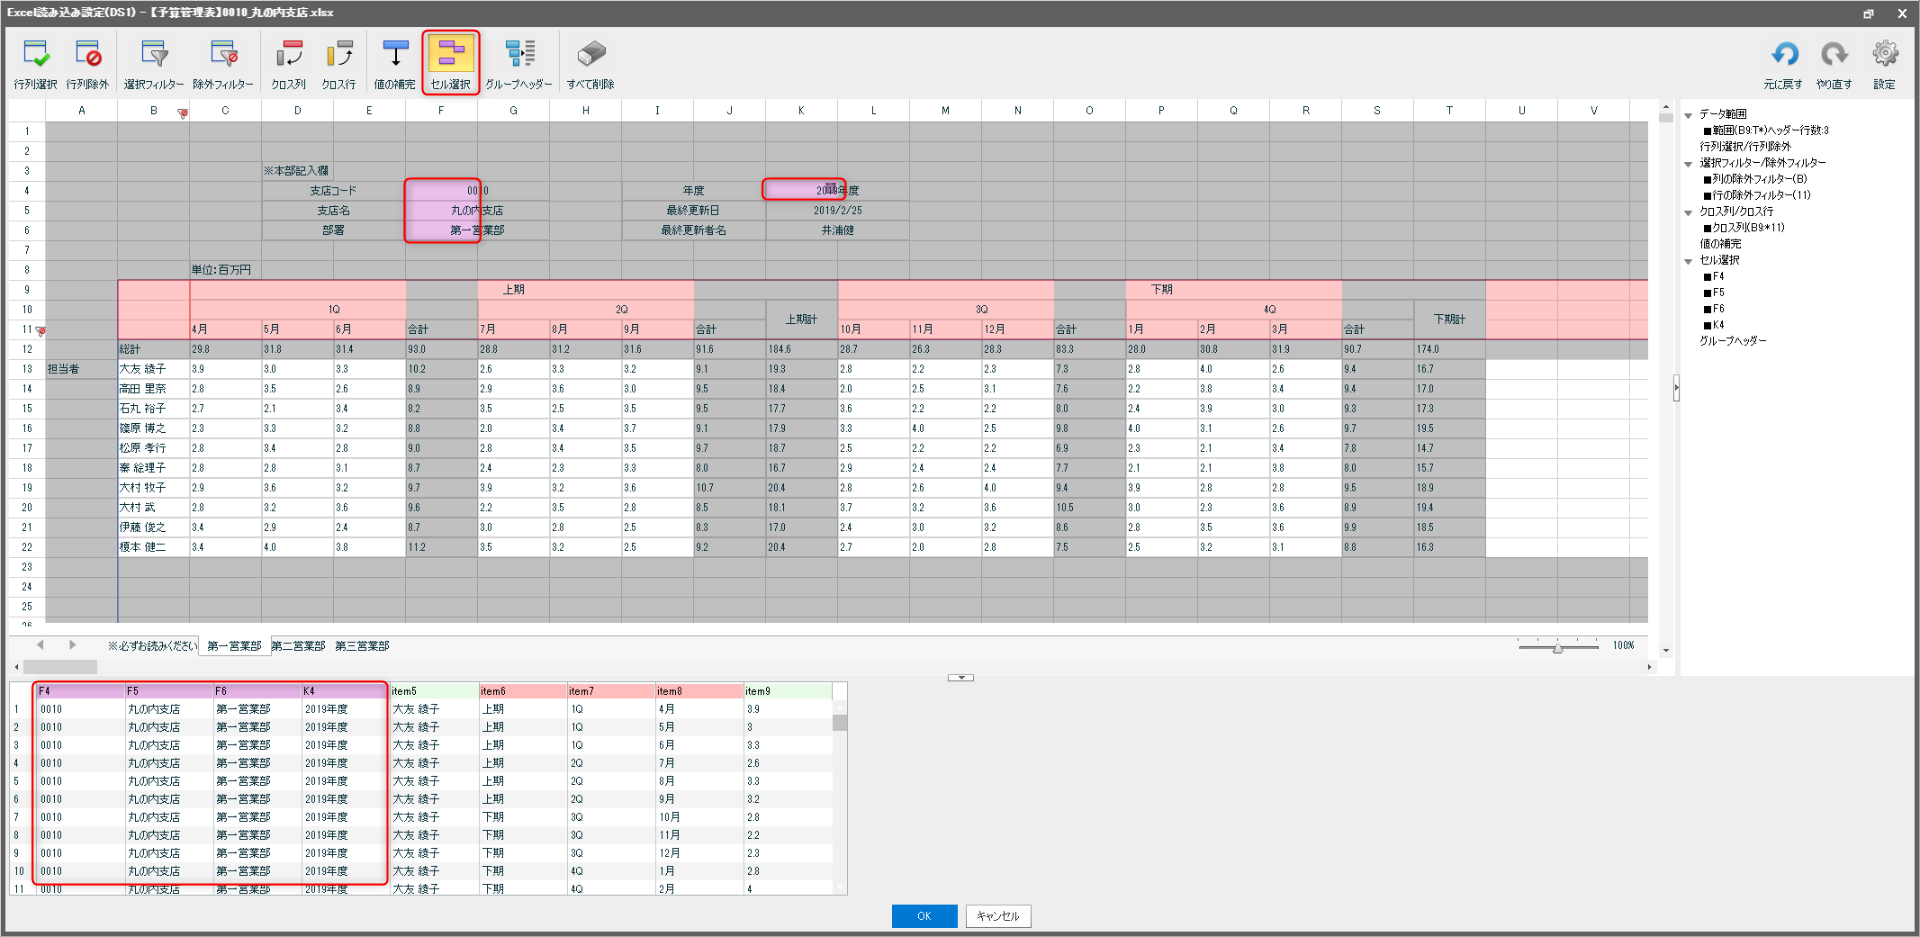Switch to the 第二営業部 sheet tab
Viewport: 1920px width, 937px height.
pyautogui.click(x=298, y=646)
